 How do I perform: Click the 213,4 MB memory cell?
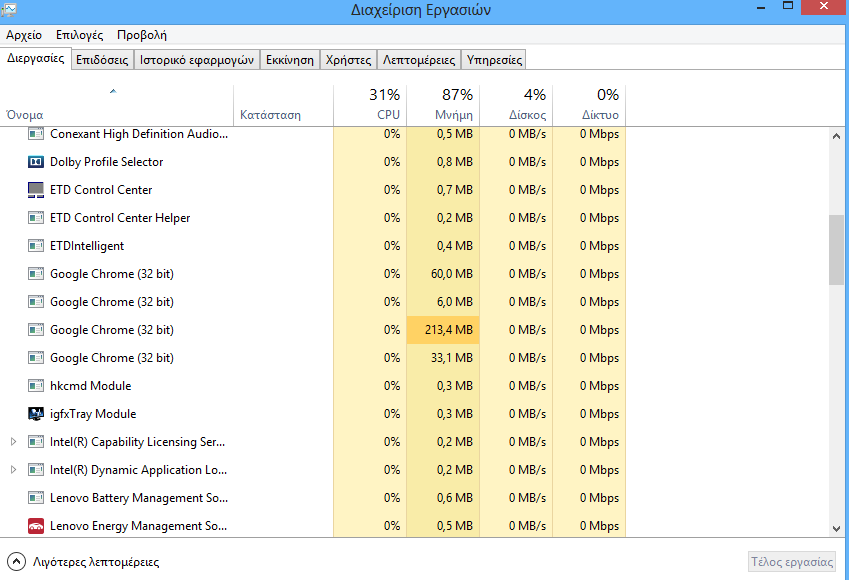pos(443,330)
